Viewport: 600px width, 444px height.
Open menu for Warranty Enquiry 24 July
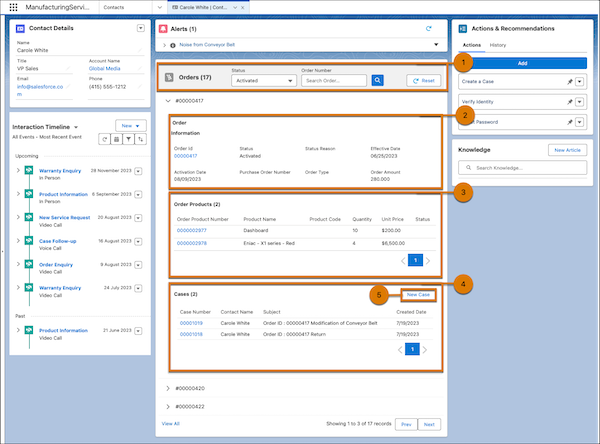tap(138, 288)
